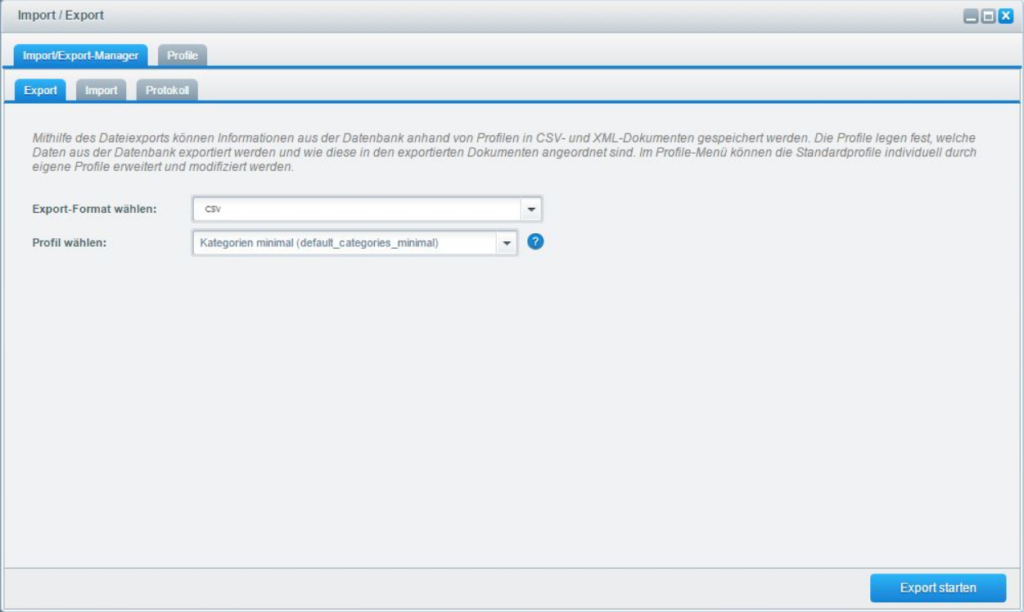
Task: Click inside the CSV format field
Action: click(x=350, y=208)
